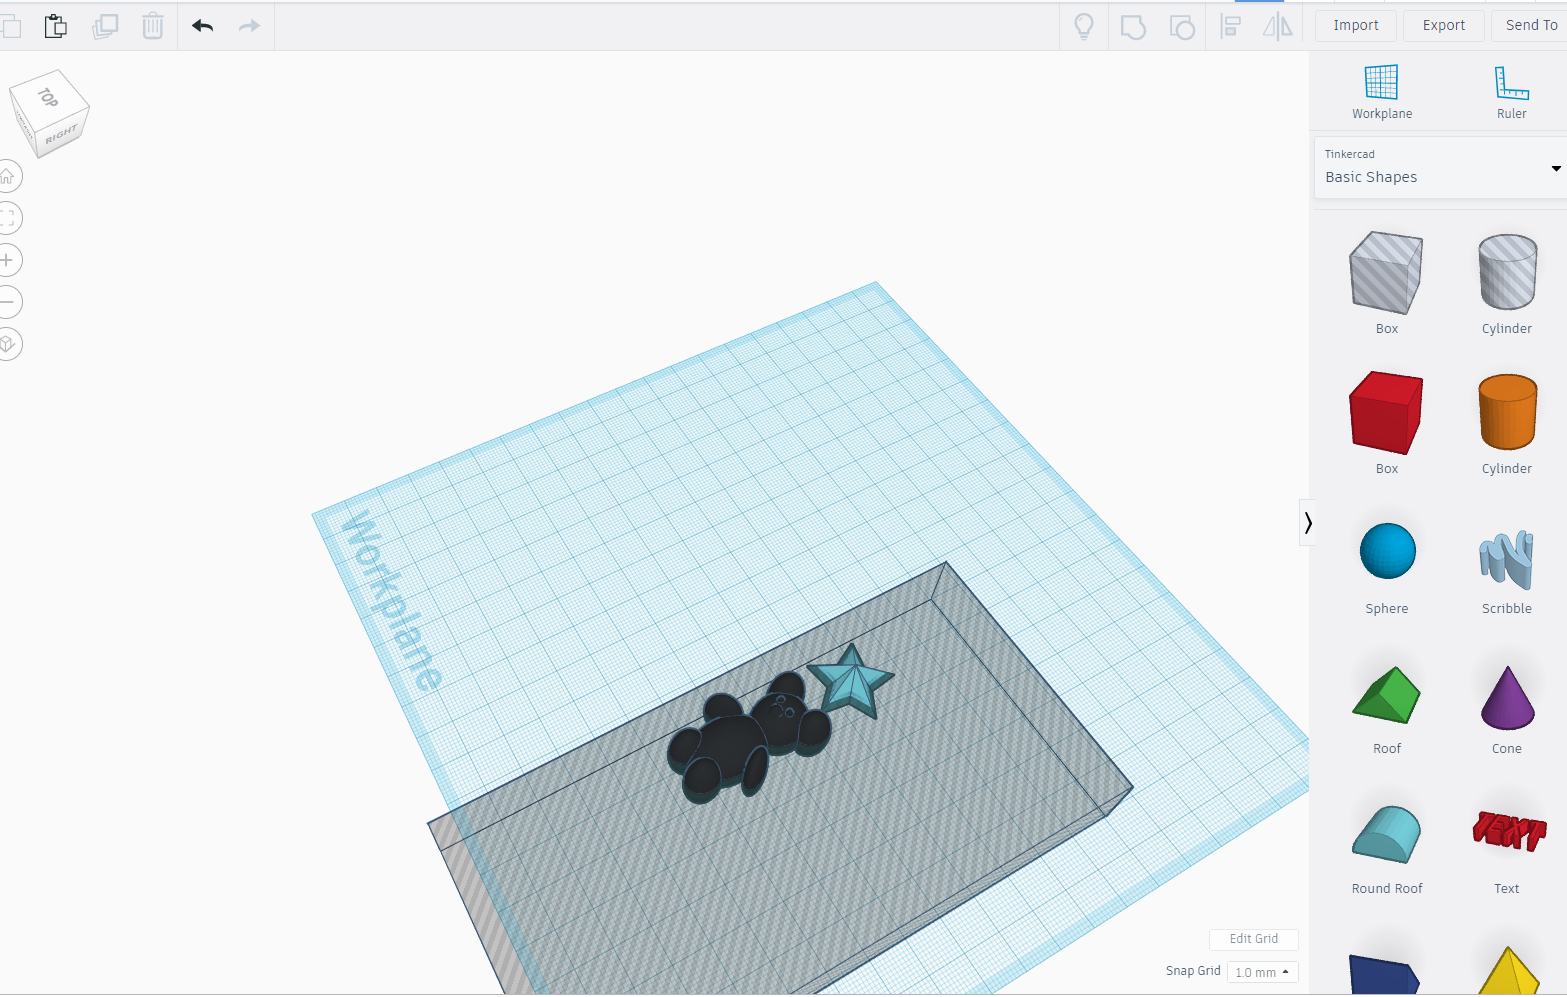Select the Workplane tool
This screenshot has height=997, width=1567.
tap(1382, 92)
